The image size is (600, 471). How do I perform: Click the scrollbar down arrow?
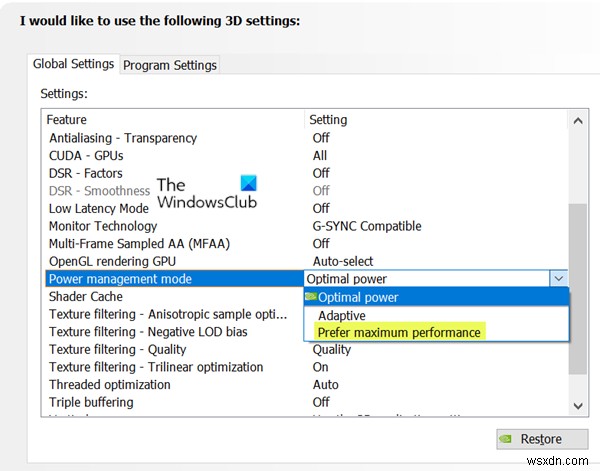tap(578, 406)
